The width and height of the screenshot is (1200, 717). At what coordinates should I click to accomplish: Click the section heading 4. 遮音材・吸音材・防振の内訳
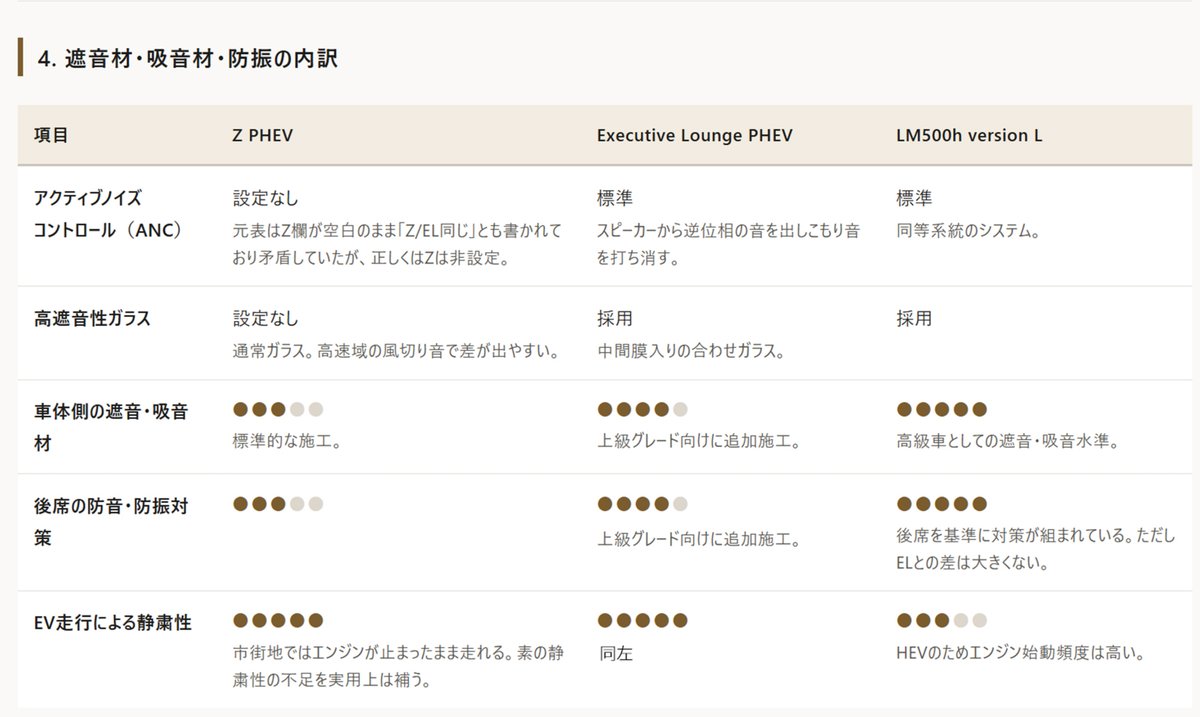pyautogui.click(x=188, y=59)
